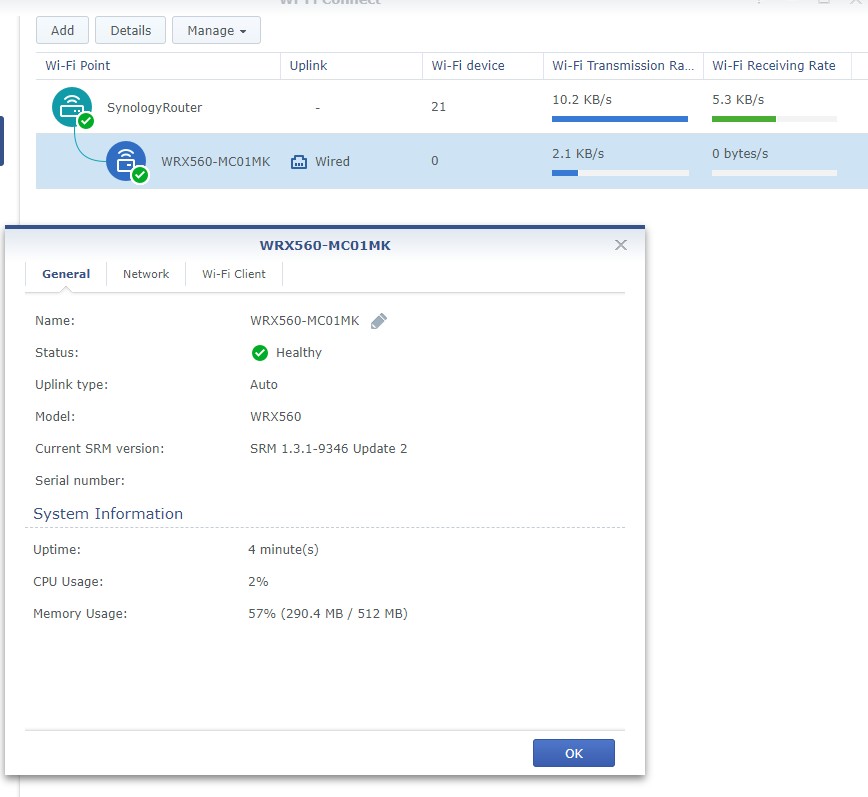Click the '10.2 KB/s' transmission value
This screenshot has width=868, height=797.
point(582,100)
